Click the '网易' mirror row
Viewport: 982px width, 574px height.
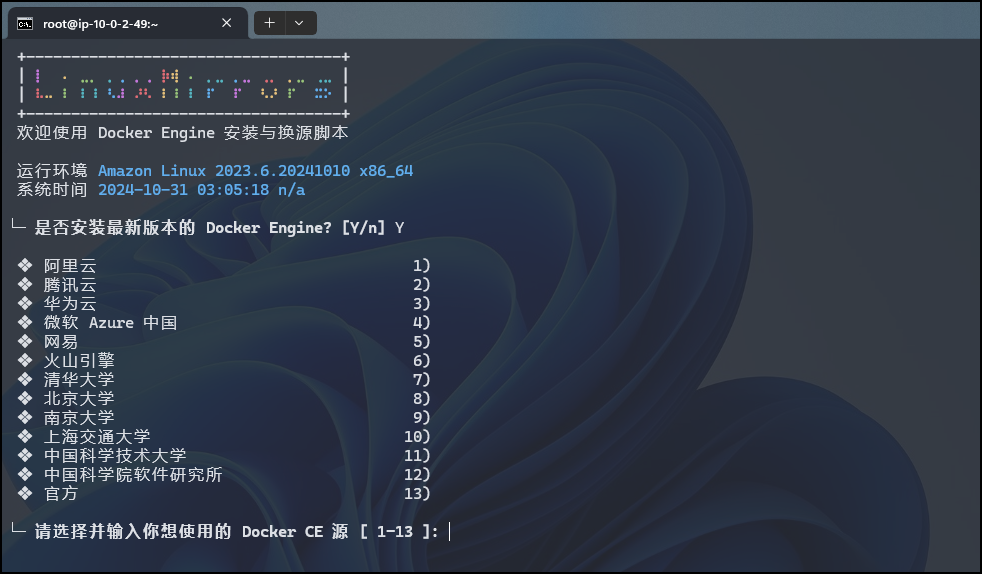click(x=224, y=342)
